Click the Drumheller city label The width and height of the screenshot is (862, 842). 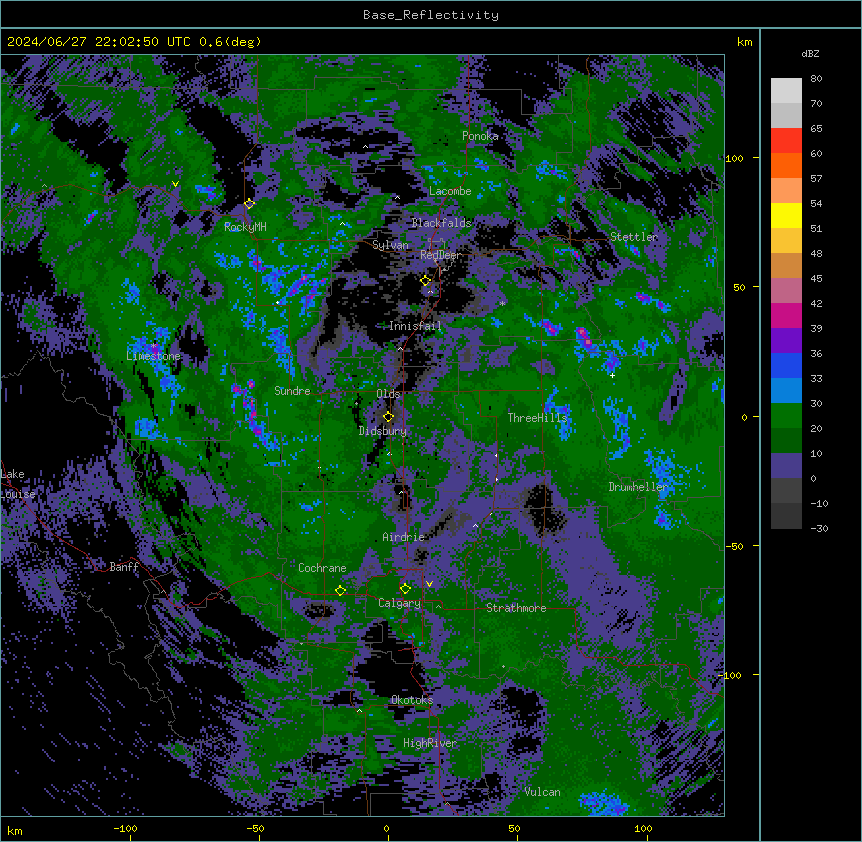[638, 487]
